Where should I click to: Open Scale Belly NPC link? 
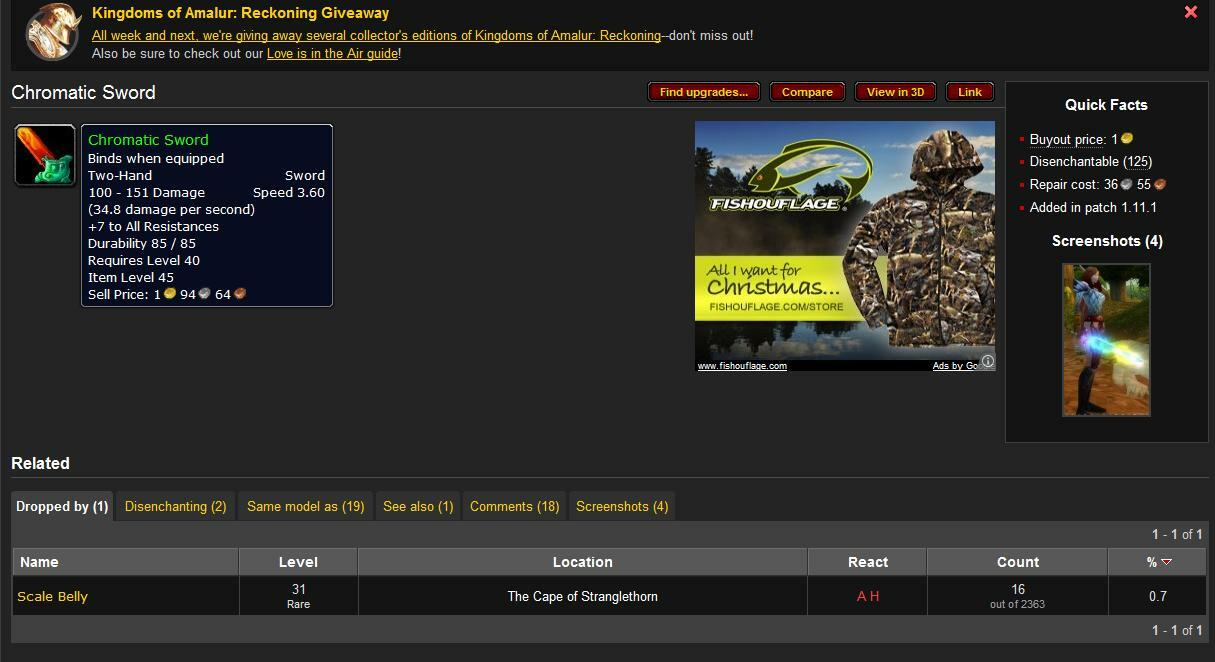(53, 597)
